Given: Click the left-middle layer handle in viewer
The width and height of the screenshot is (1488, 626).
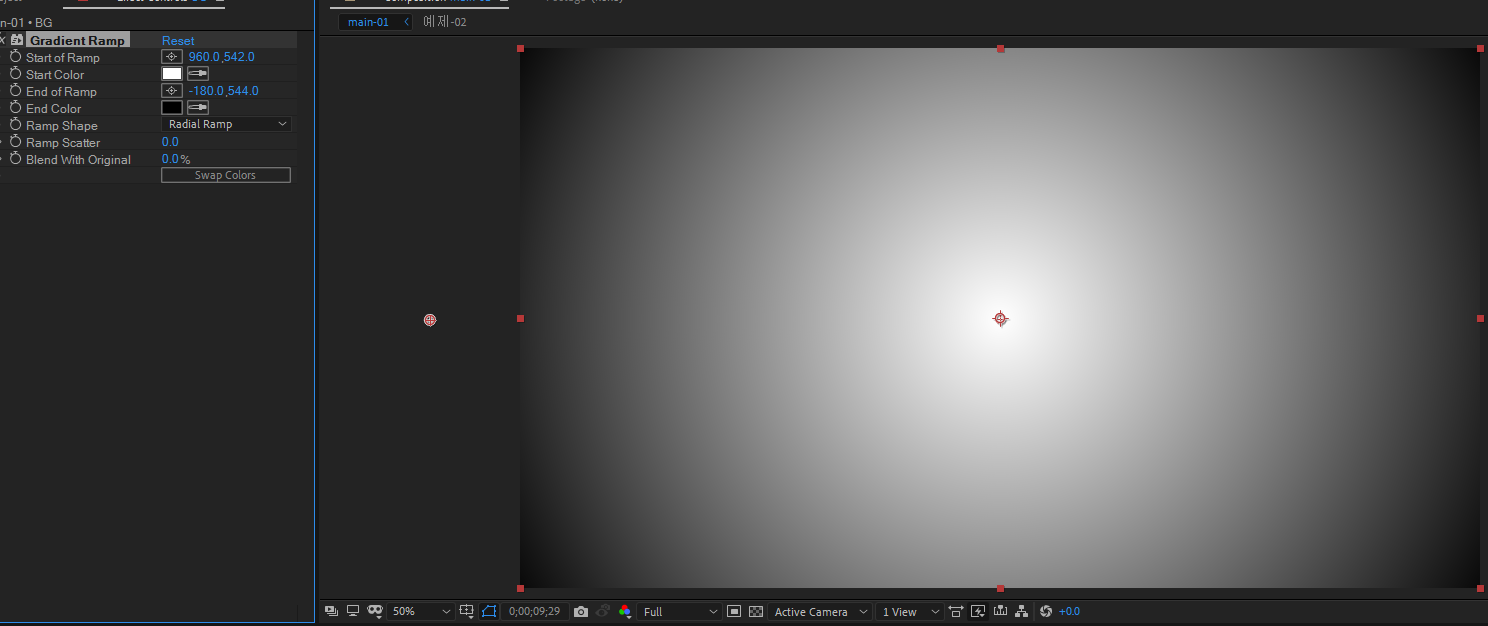Looking at the screenshot, I should click(520, 318).
